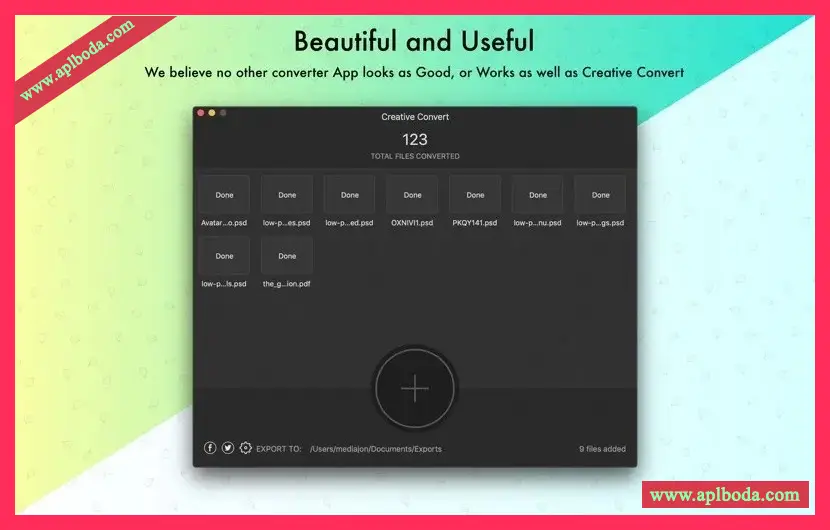This screenshot has width=830, height=530.
Task: Click the Twitter share icon
Action: click(x=228, y=448)
